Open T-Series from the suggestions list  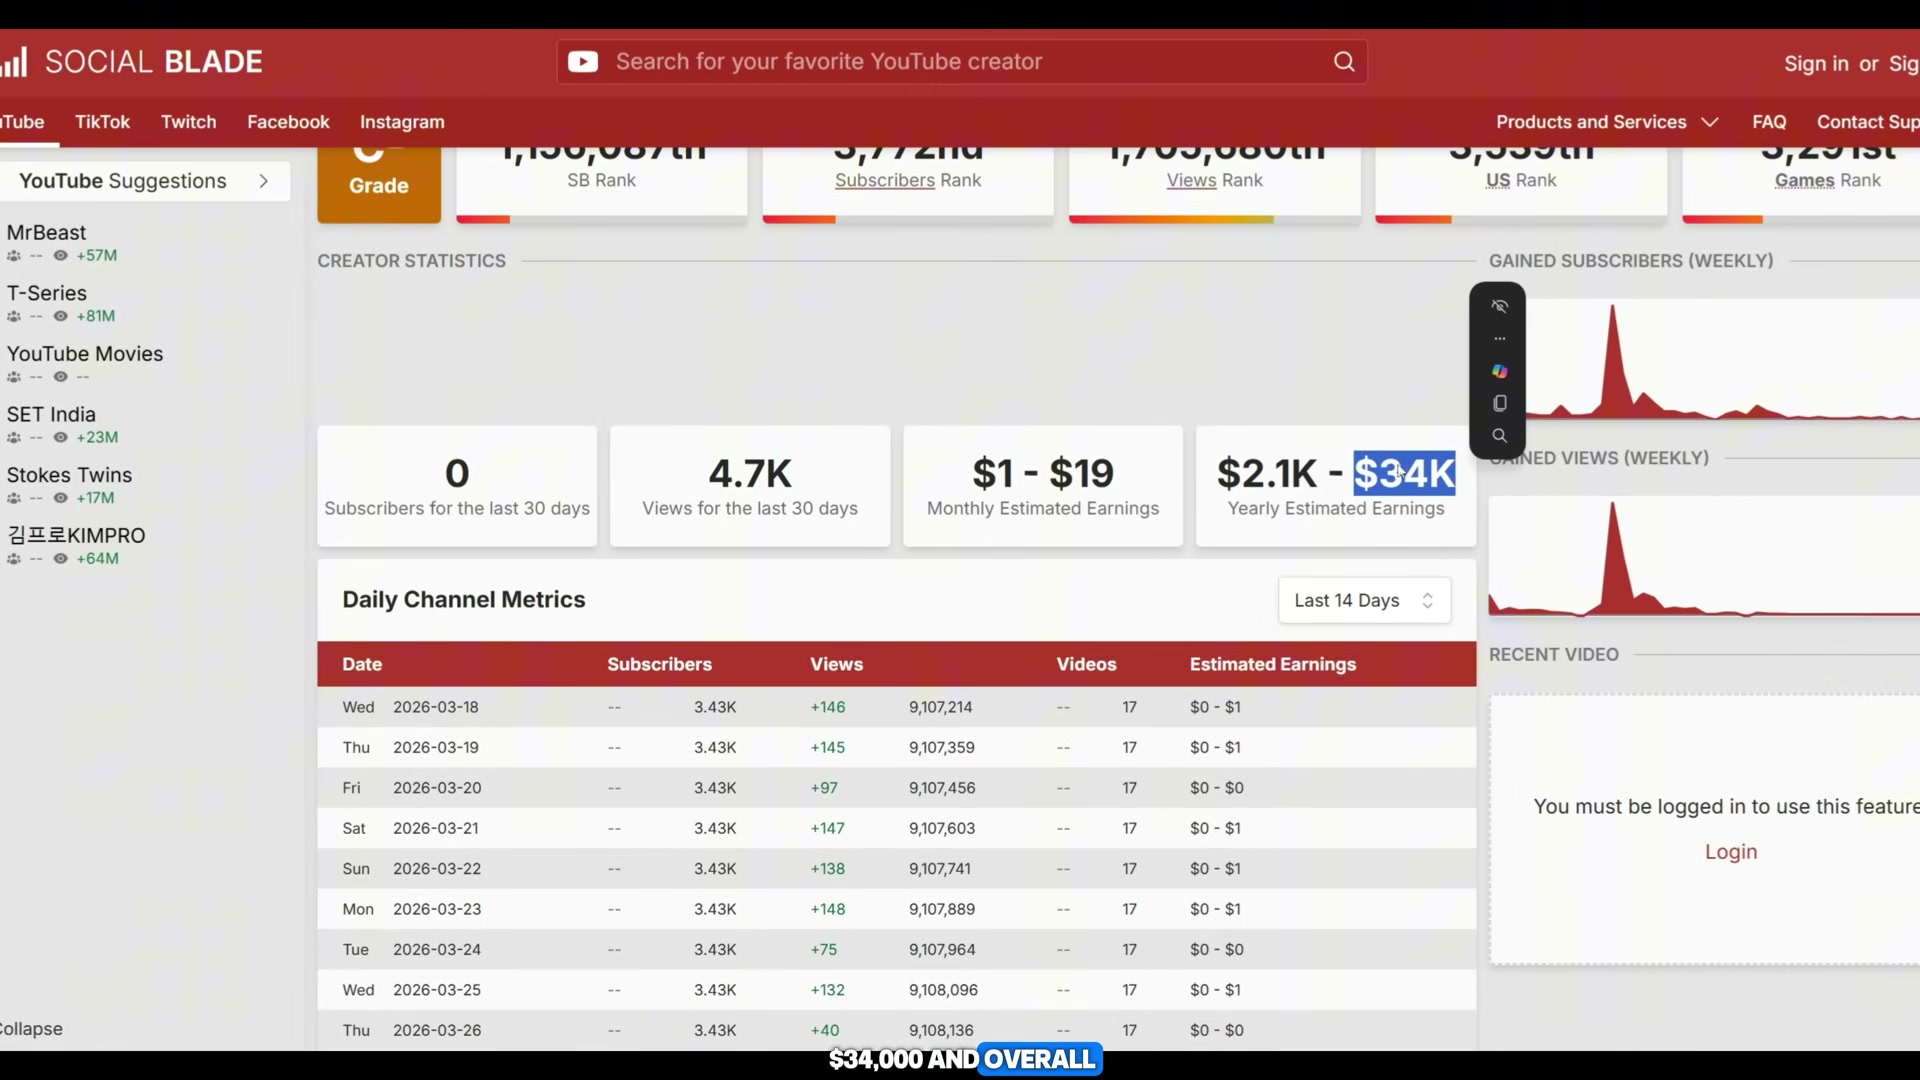[47, 293]
